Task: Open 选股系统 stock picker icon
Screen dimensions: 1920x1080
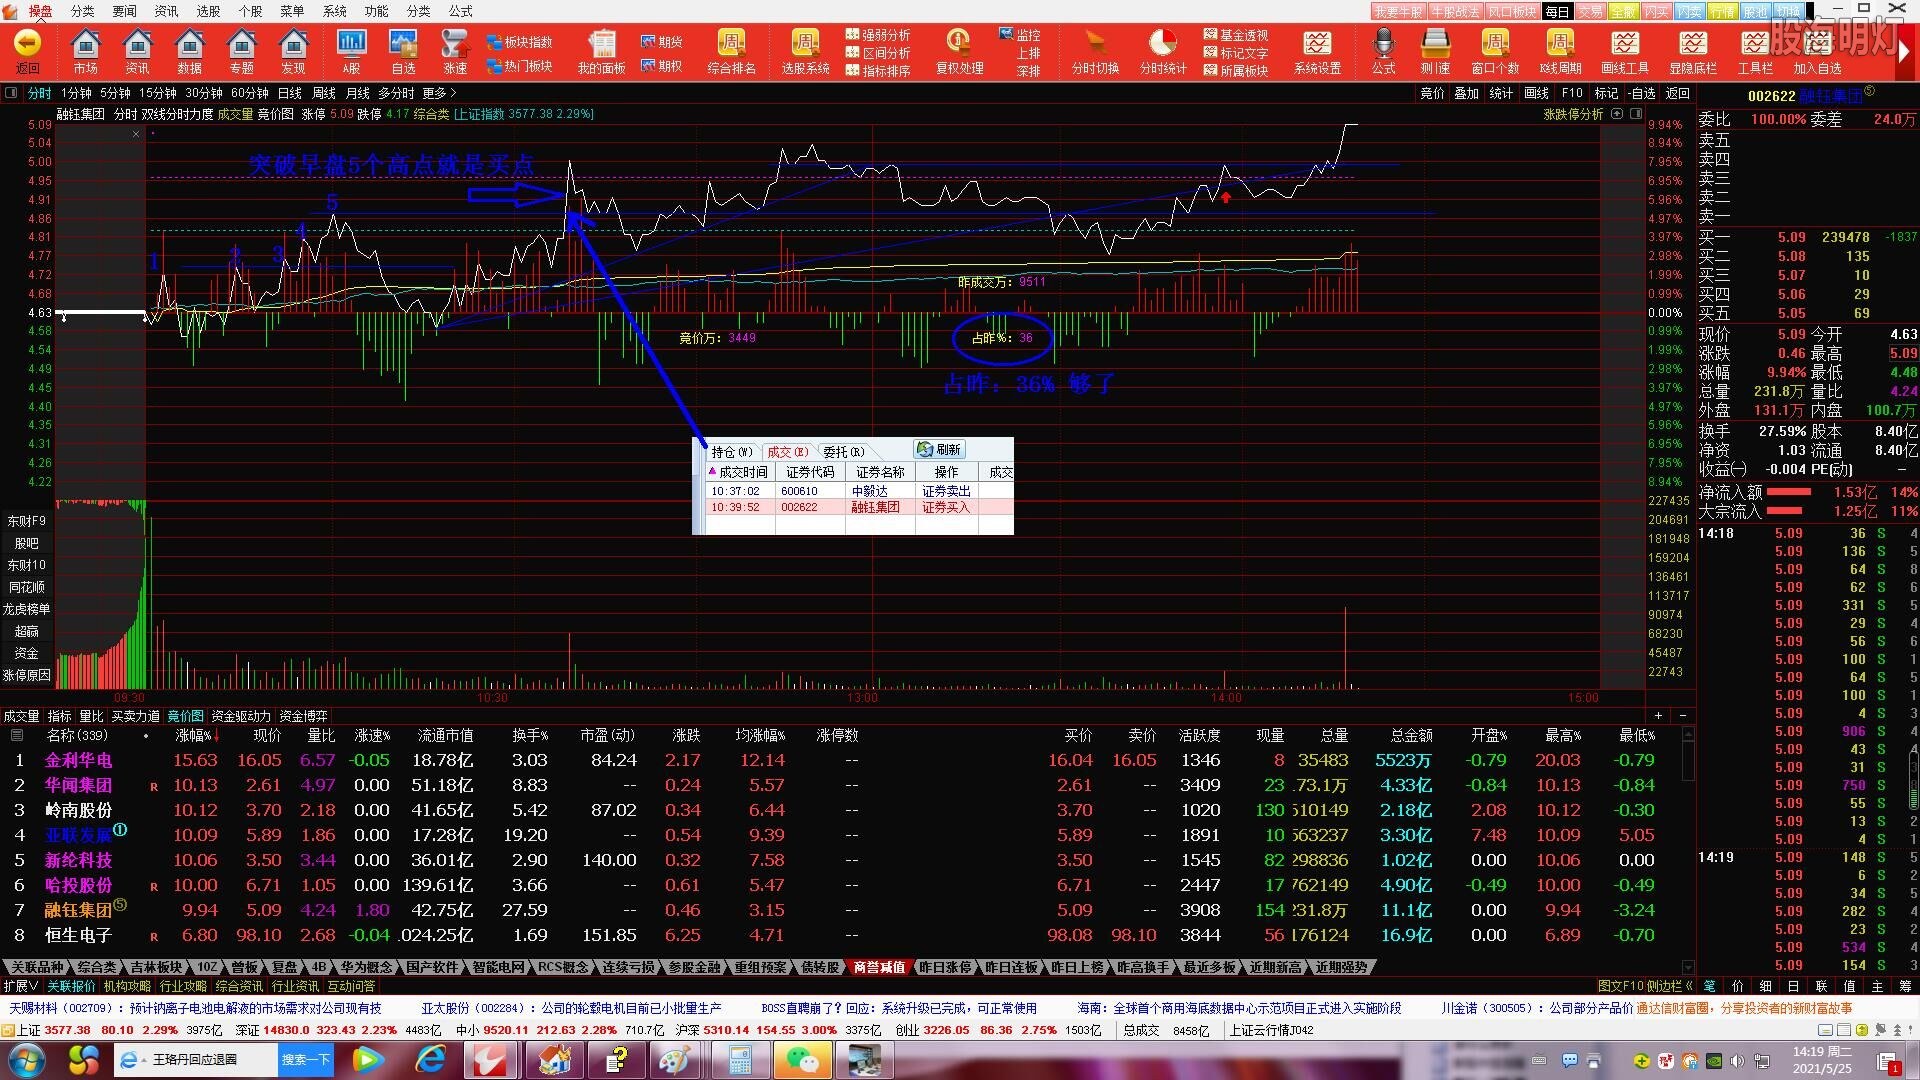Action: (x=805, y=51)
